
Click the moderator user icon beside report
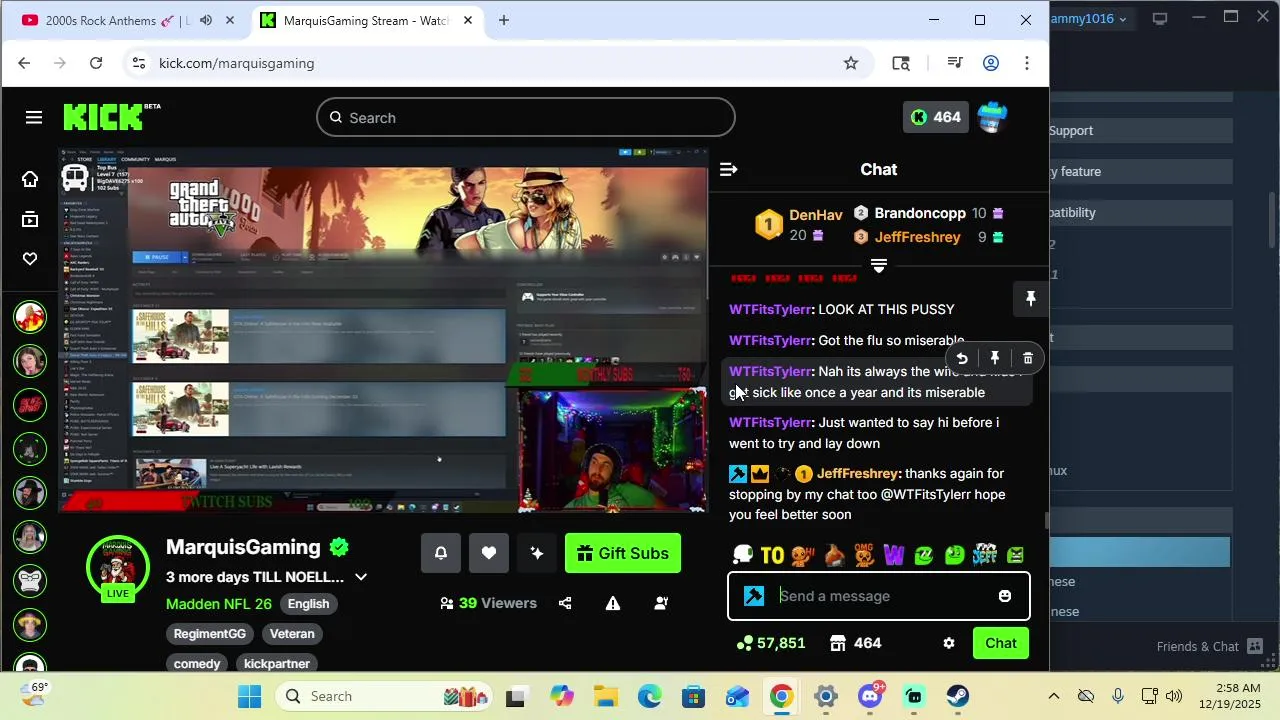(661, 603)
